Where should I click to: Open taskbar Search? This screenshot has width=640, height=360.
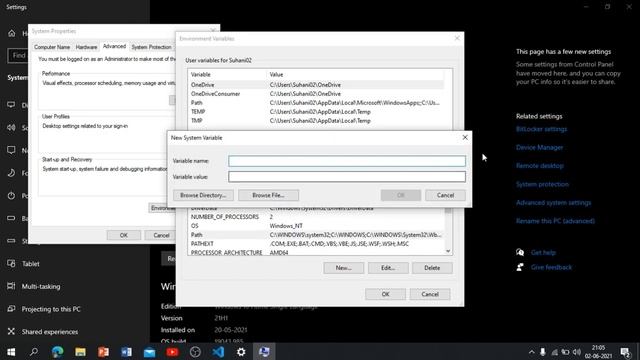pos(34,352)
